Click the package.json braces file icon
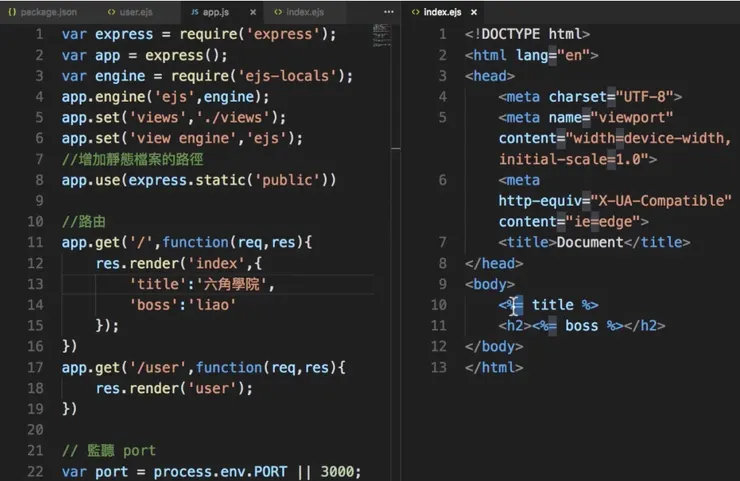Viewport: 740px width, 481px height. (12, 12)
